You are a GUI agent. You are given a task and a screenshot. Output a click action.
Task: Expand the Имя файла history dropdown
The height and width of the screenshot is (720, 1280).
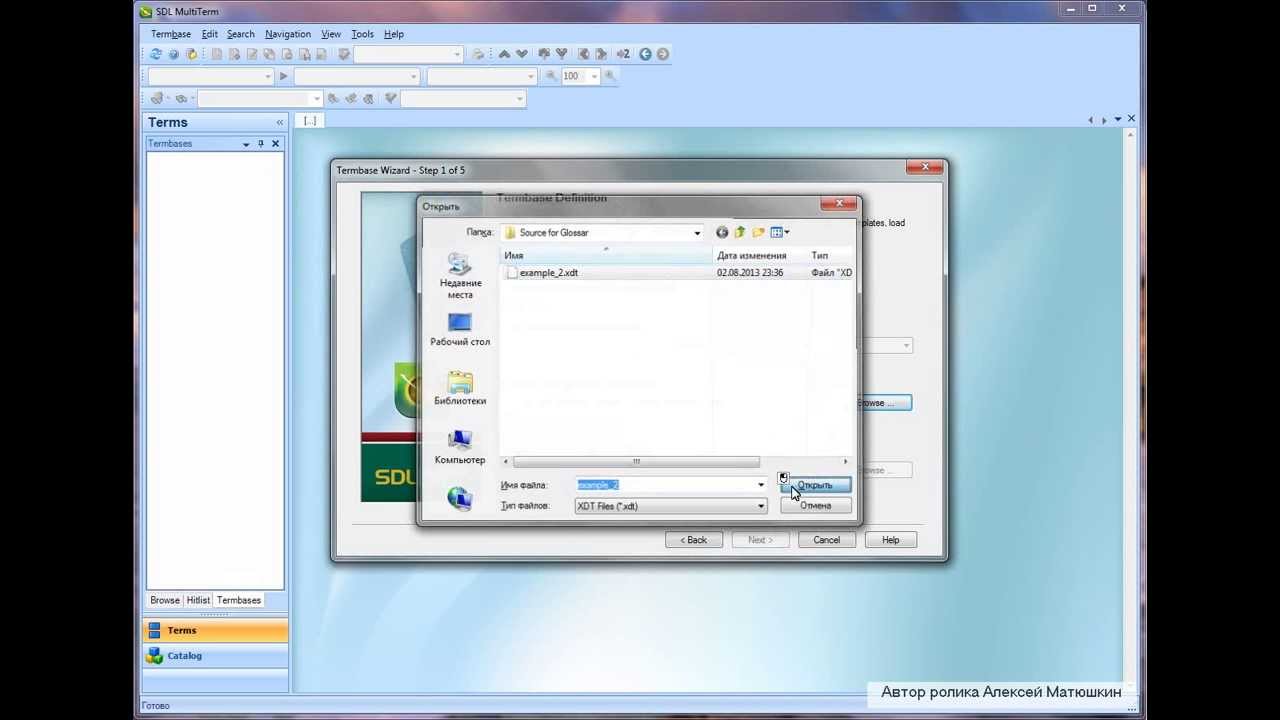[x=761, y=485]
